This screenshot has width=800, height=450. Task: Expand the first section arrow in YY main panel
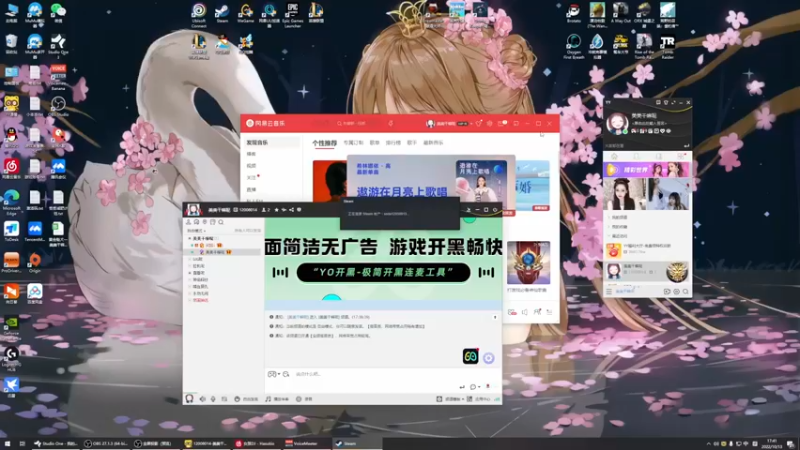click(x=609, y=217)
